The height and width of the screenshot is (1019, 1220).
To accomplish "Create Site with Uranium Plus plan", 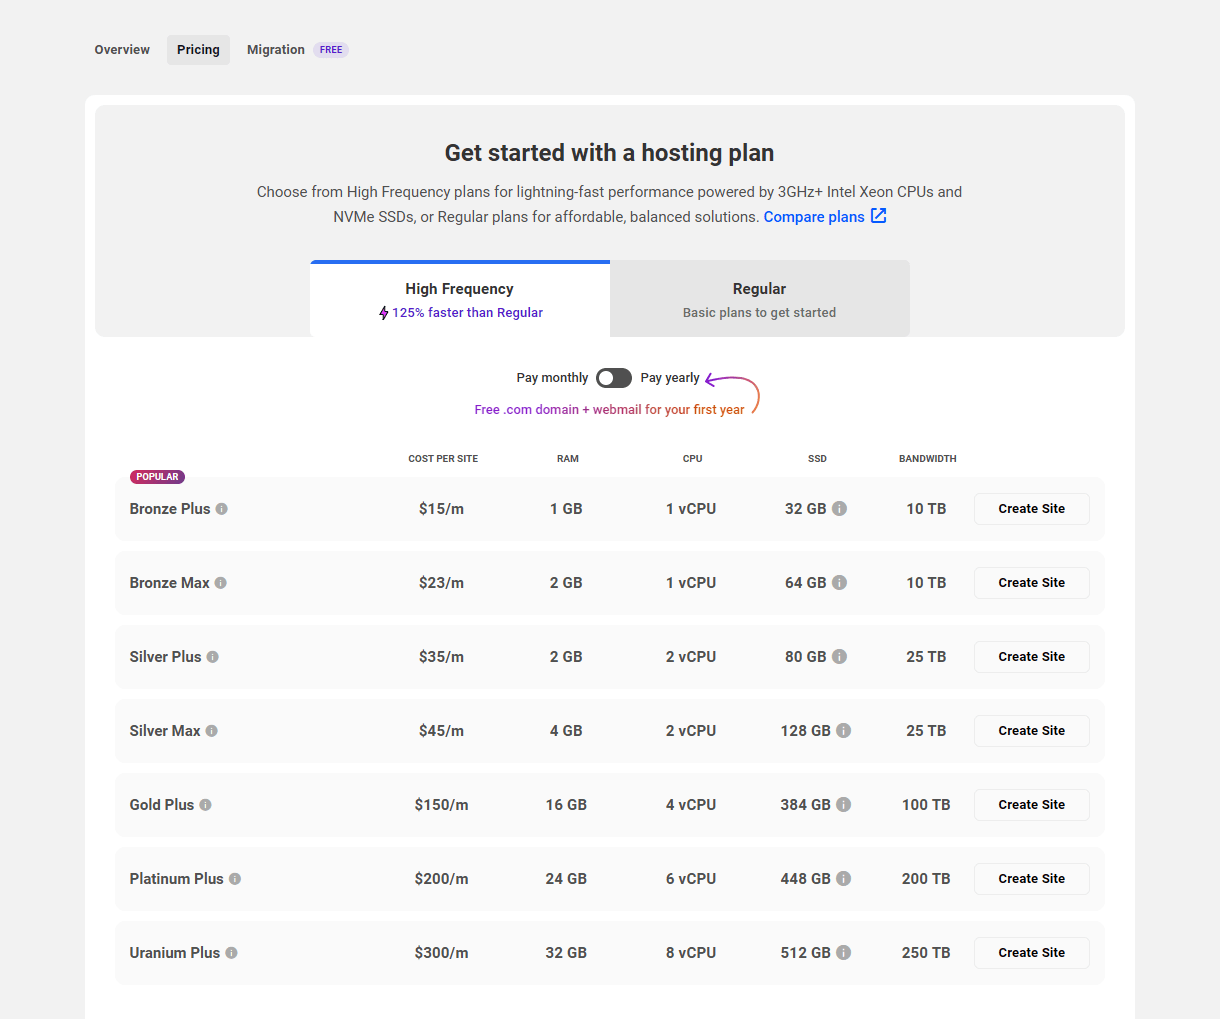I will 1031,953.
